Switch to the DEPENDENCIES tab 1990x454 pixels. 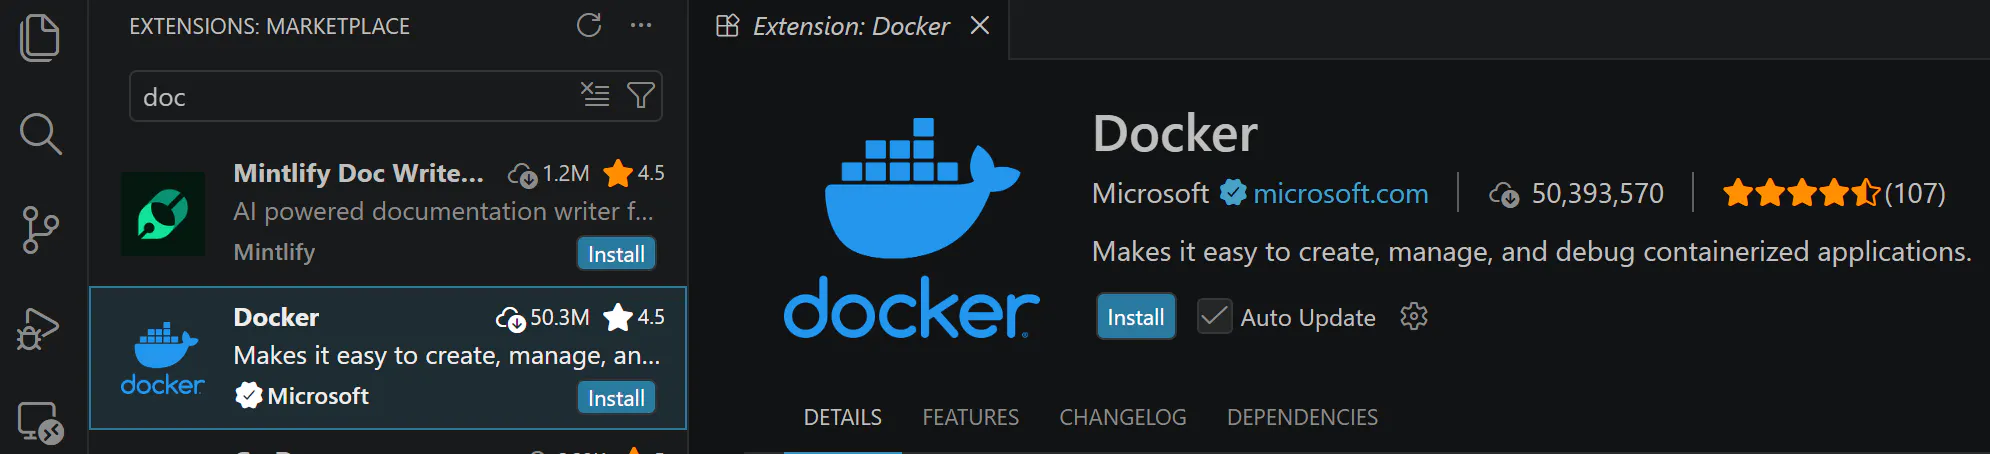tap(1302, 417)
